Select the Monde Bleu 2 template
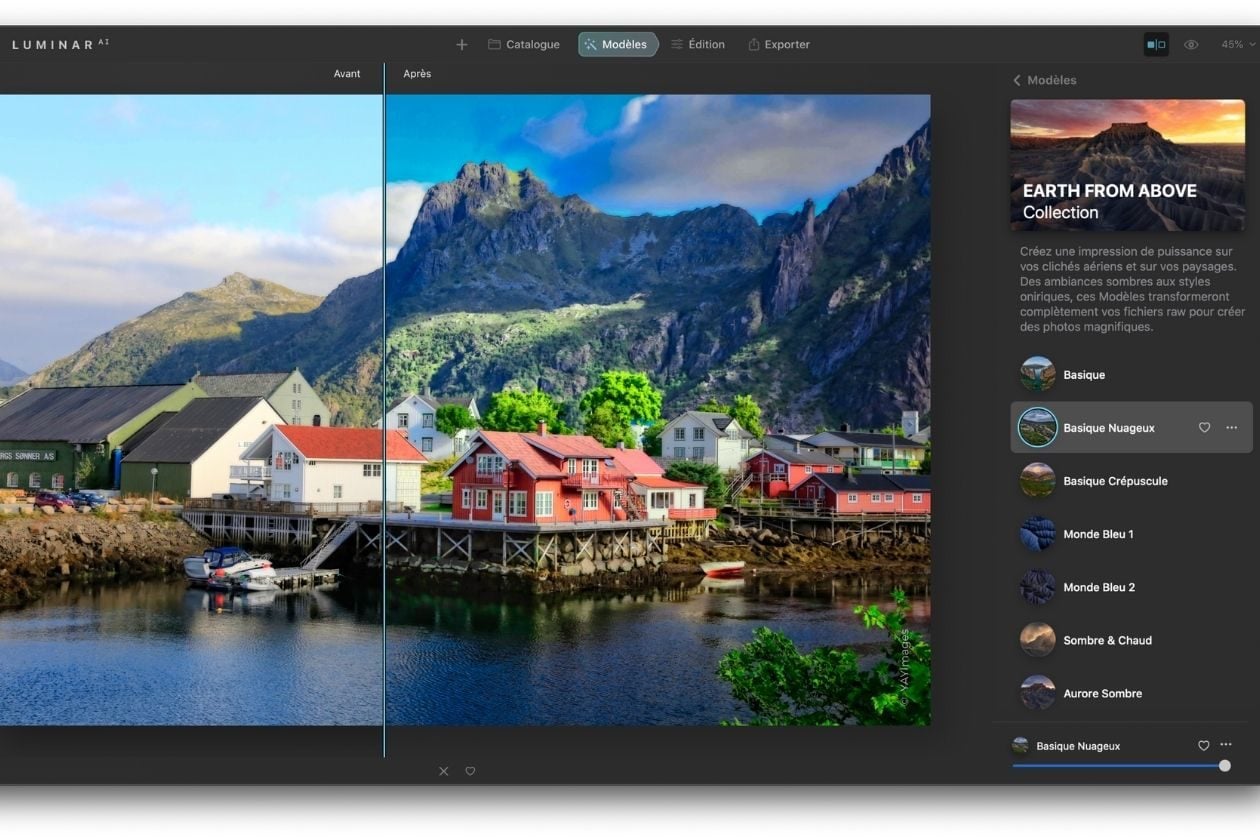 [1098, 587]
